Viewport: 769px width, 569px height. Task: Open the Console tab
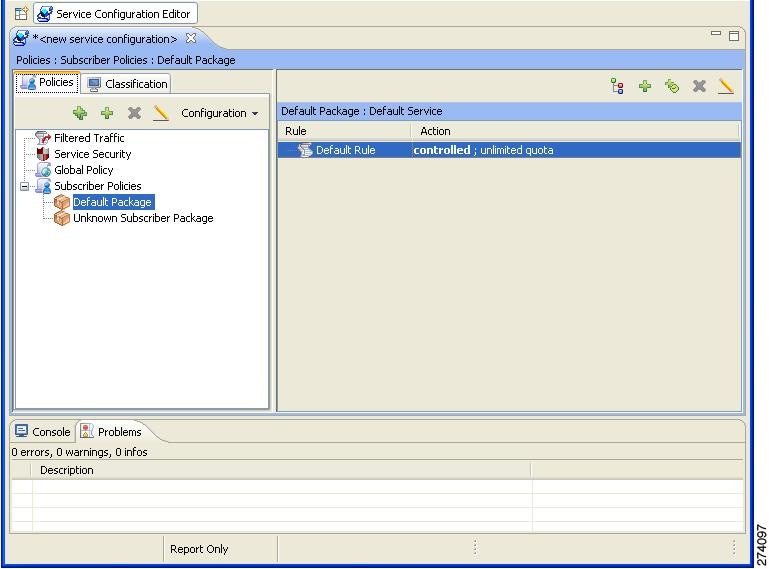click(43, 432)
